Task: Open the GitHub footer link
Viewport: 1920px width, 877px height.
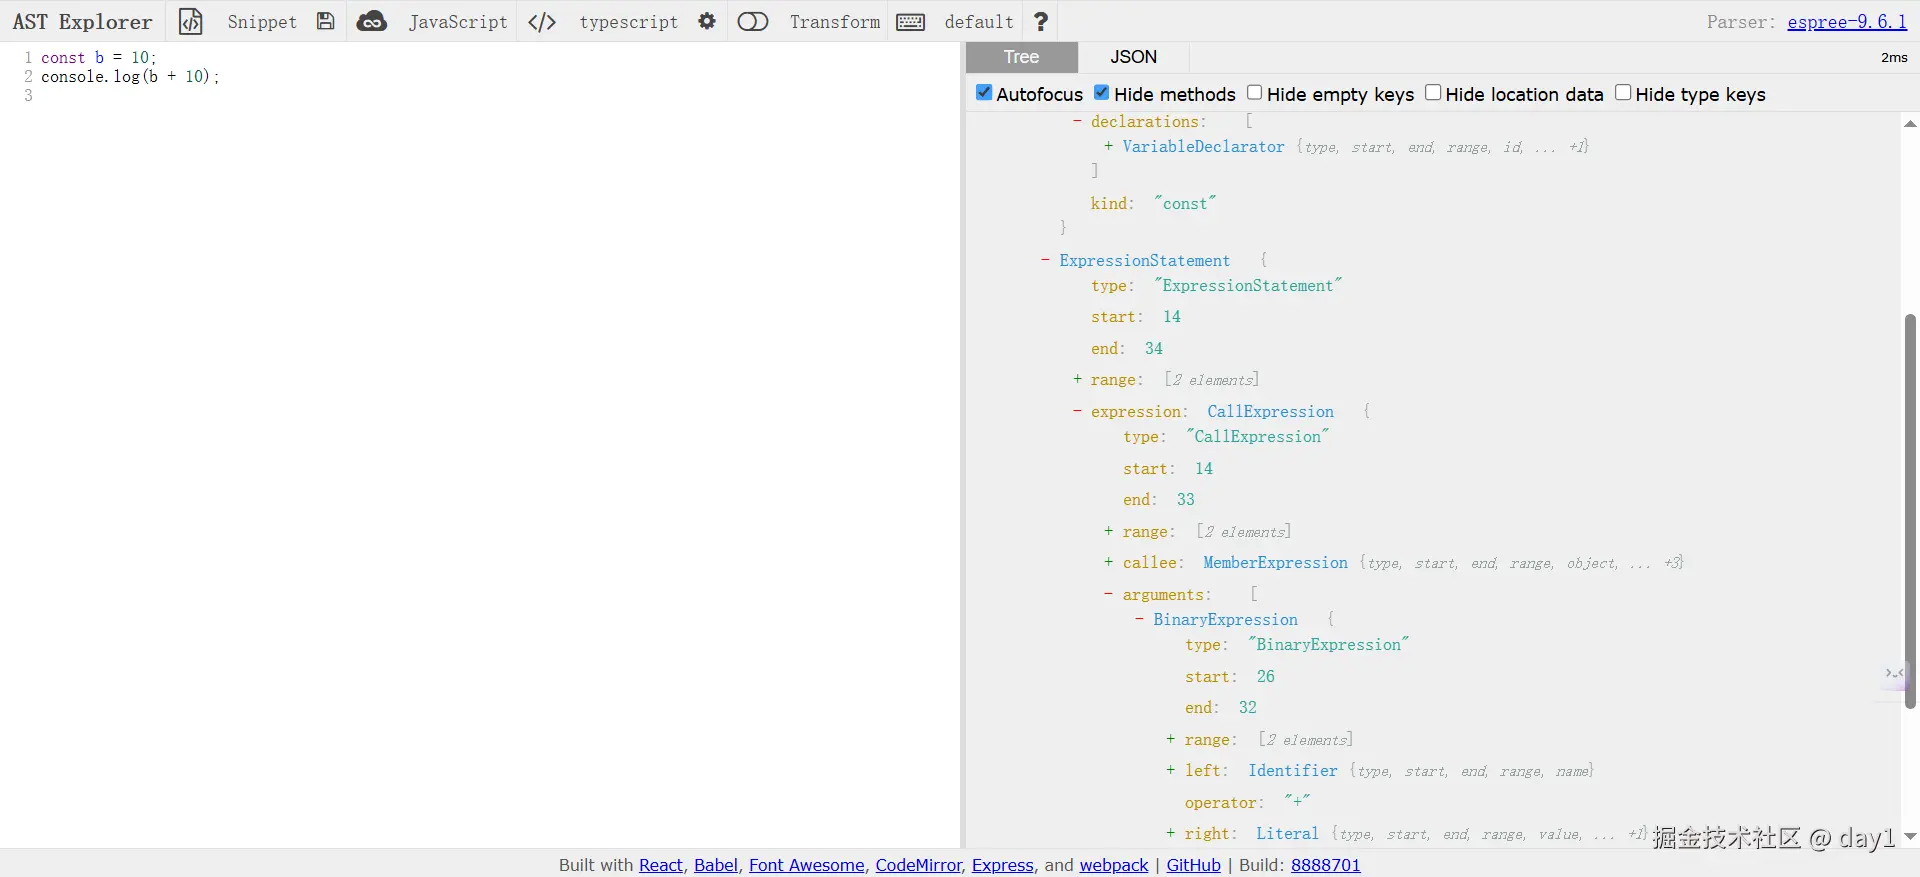Action: pos(1194,865)
